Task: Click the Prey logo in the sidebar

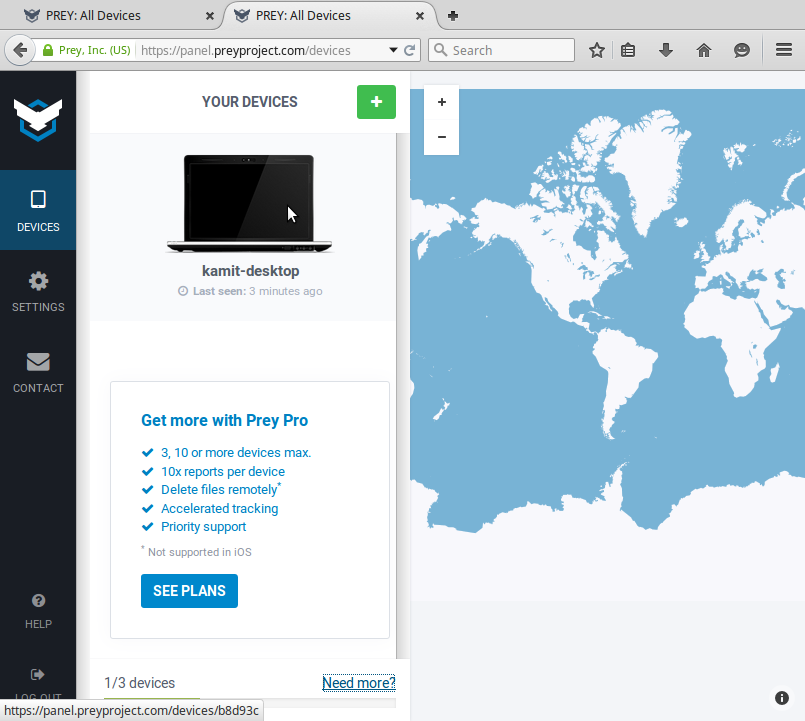Action: click(x=38, y=120)
